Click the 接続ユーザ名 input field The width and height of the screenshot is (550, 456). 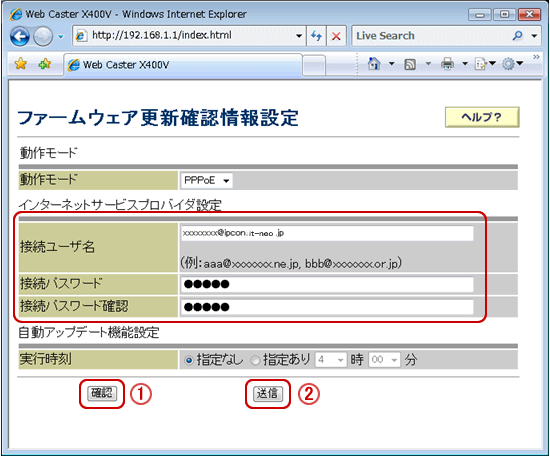327,233
